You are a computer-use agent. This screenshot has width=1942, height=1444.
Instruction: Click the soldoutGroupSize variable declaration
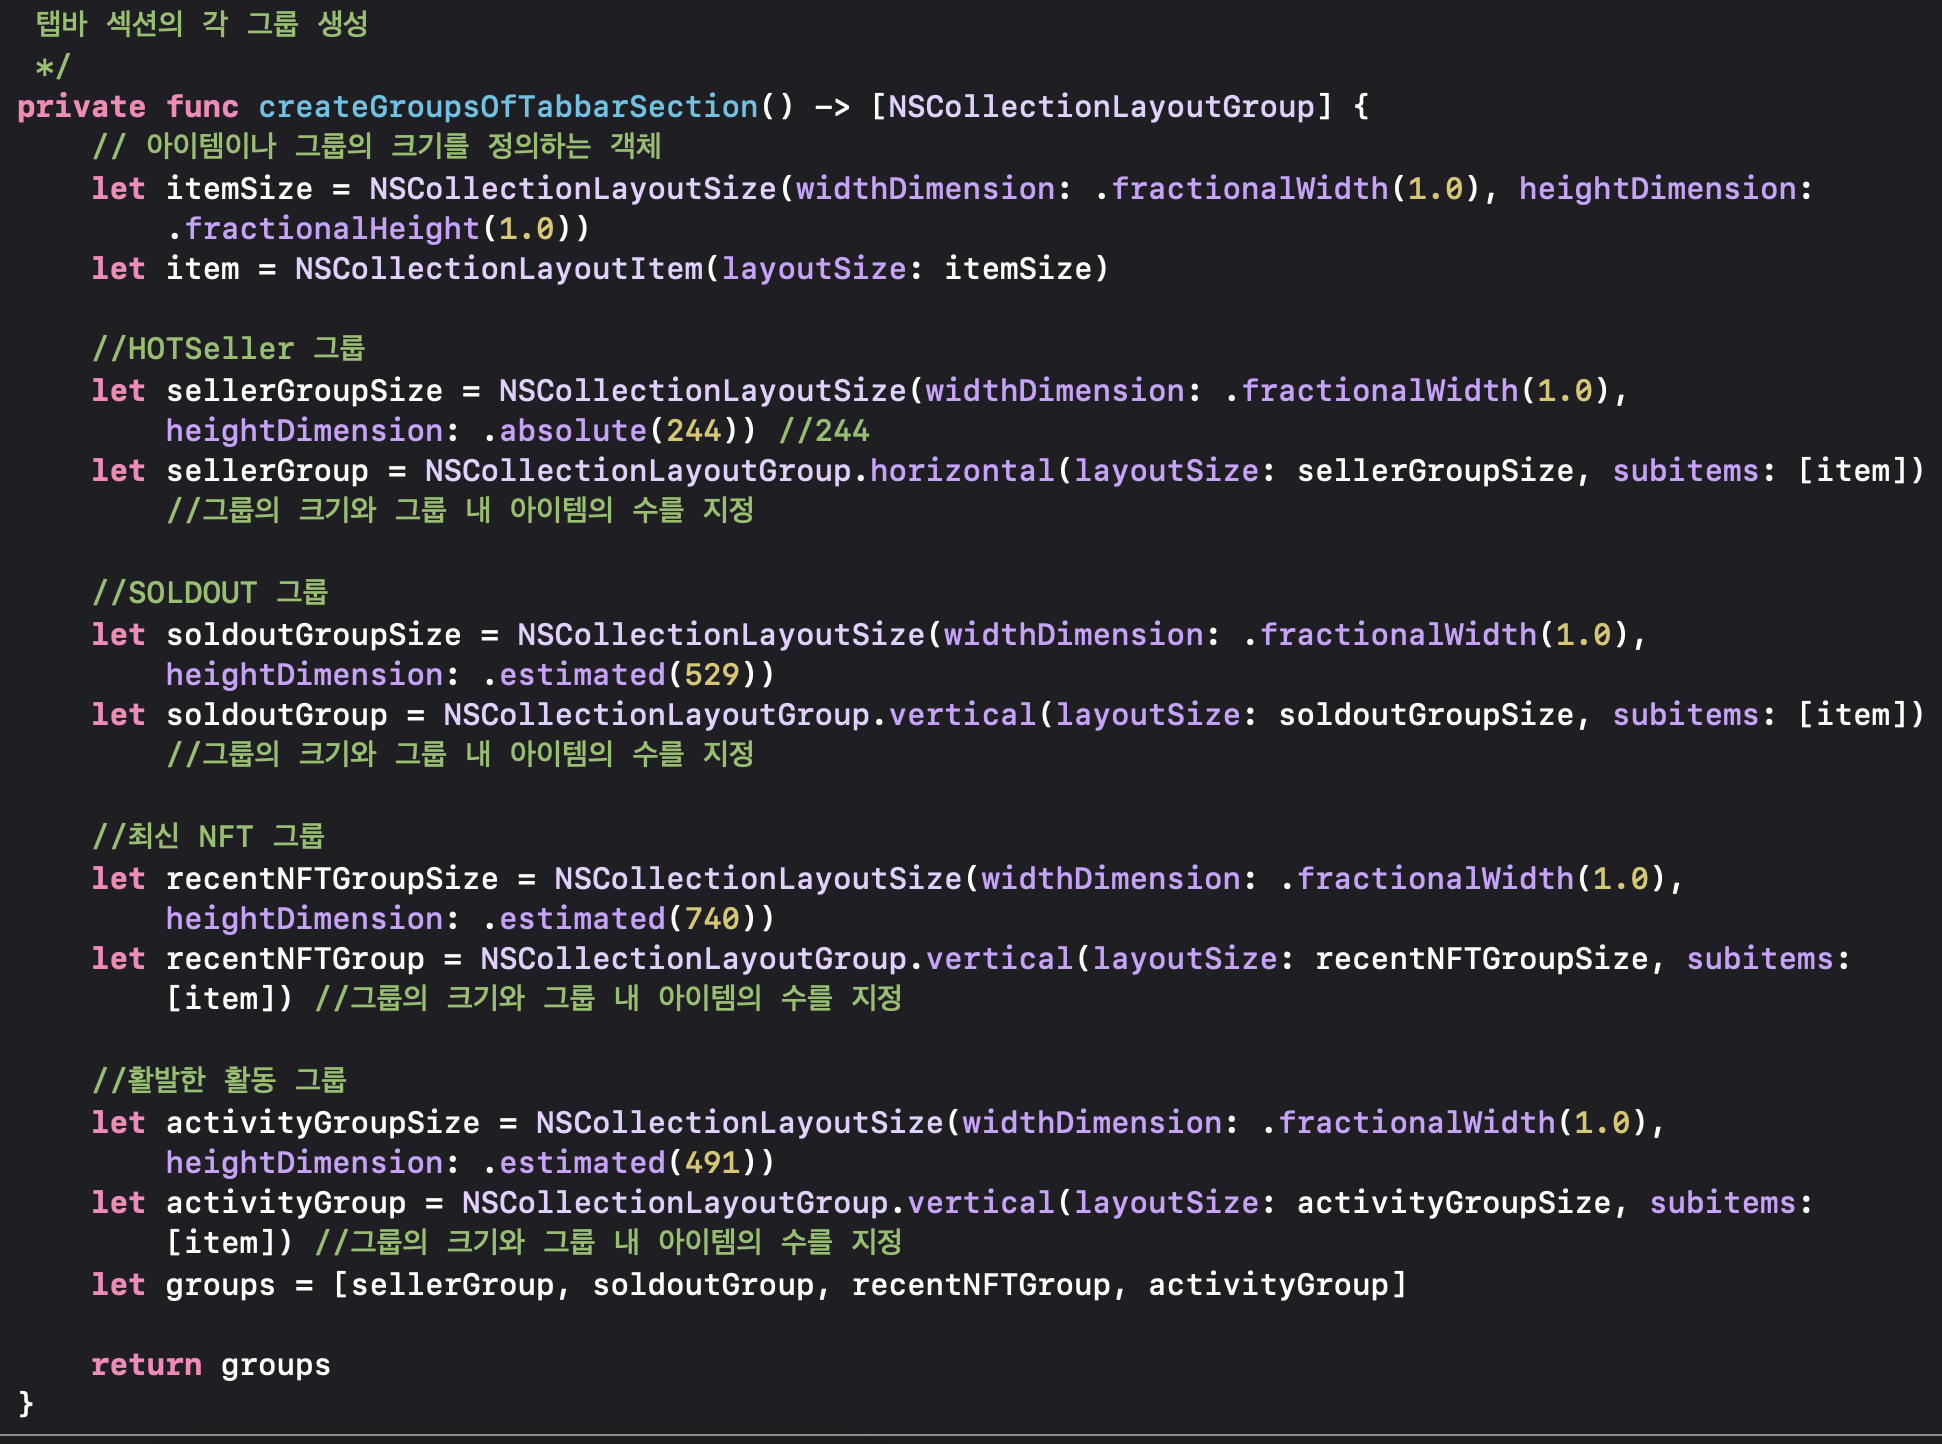click(313, 635)
